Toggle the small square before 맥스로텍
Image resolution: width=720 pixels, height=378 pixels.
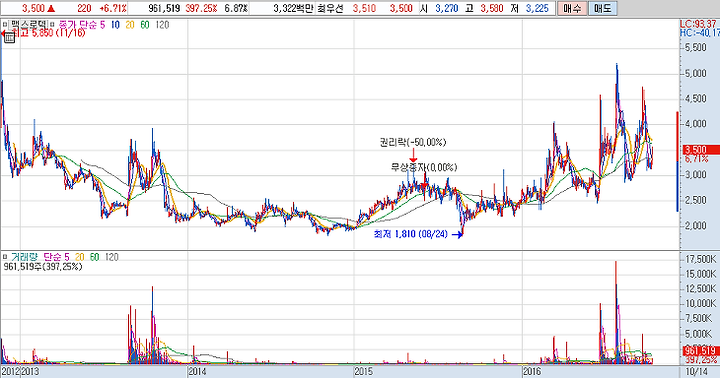(x=5, y=24)
